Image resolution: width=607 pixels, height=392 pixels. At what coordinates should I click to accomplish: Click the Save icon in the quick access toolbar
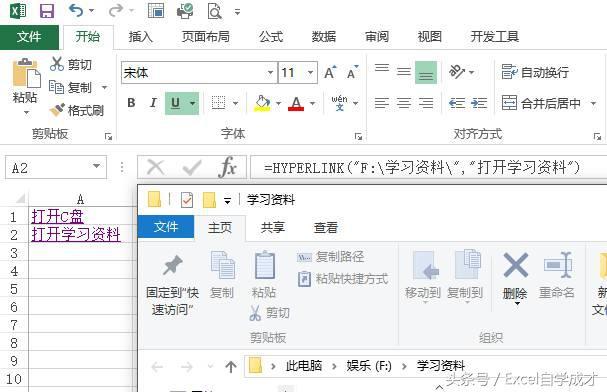(47, 10)
